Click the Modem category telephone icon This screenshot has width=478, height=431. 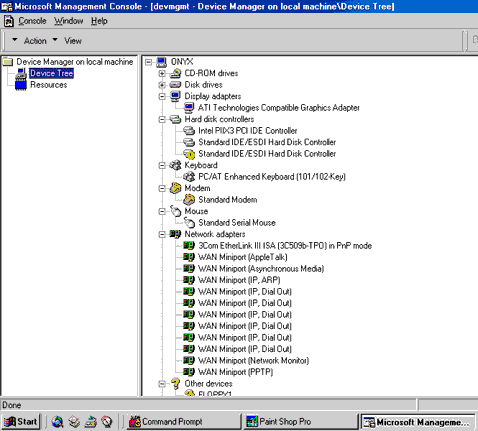(175, 188)
